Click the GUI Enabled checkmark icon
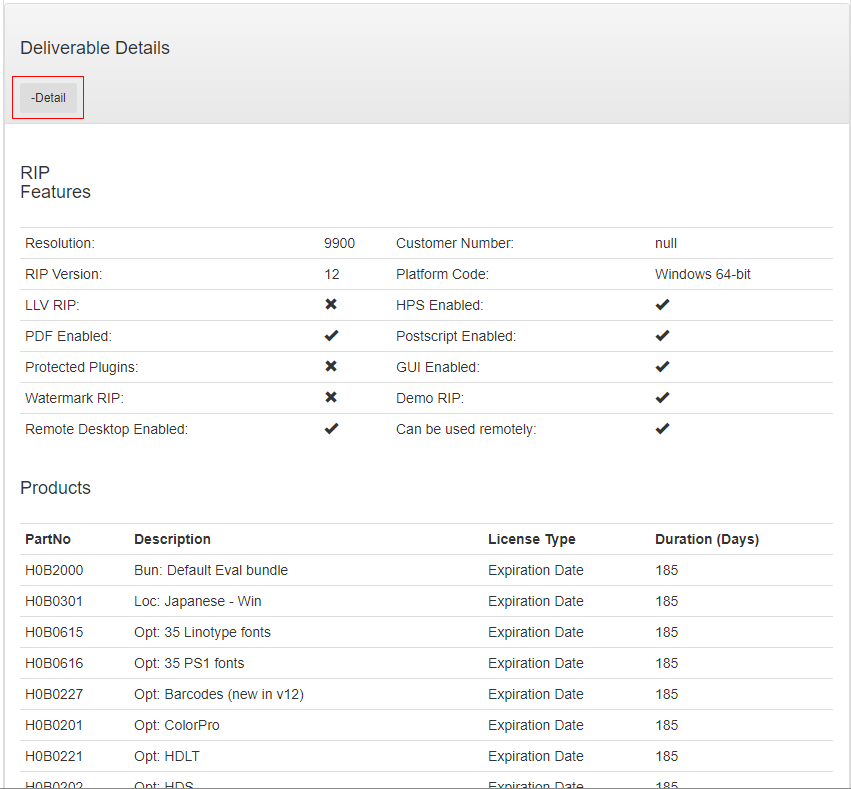The height and width of the screenshot is (789, 851). point(662,366)
